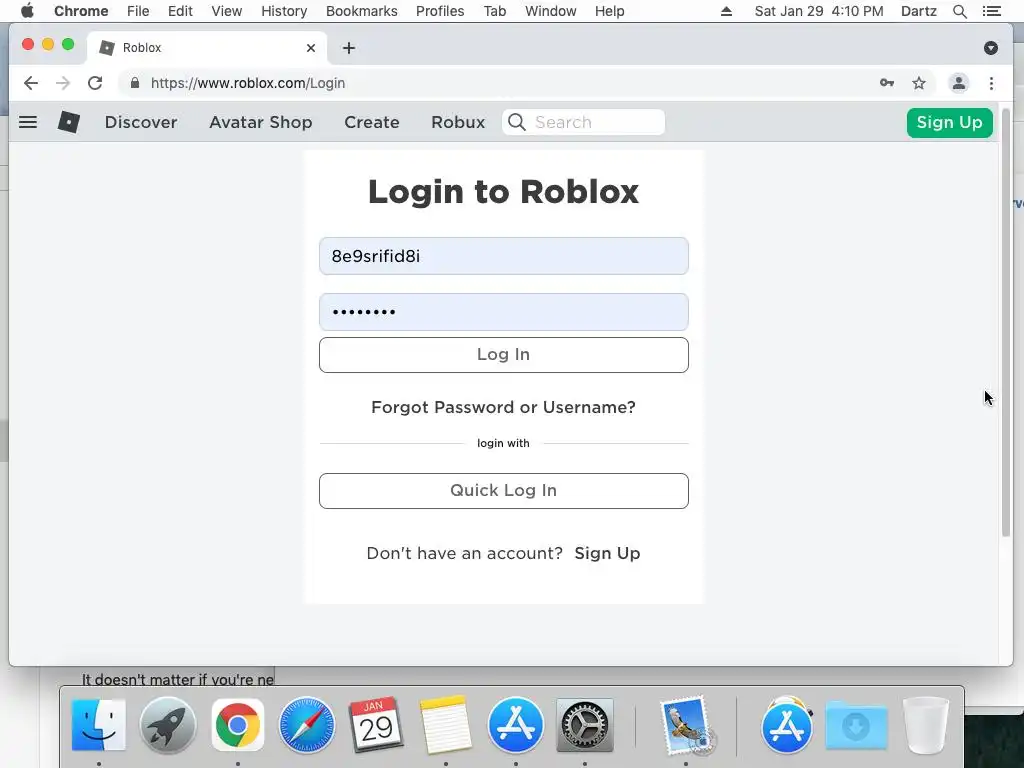Launch Safari from the Dock
The height and width of the screenshot is (768, 1024).
pyautogui.click(x=306, y=725)
